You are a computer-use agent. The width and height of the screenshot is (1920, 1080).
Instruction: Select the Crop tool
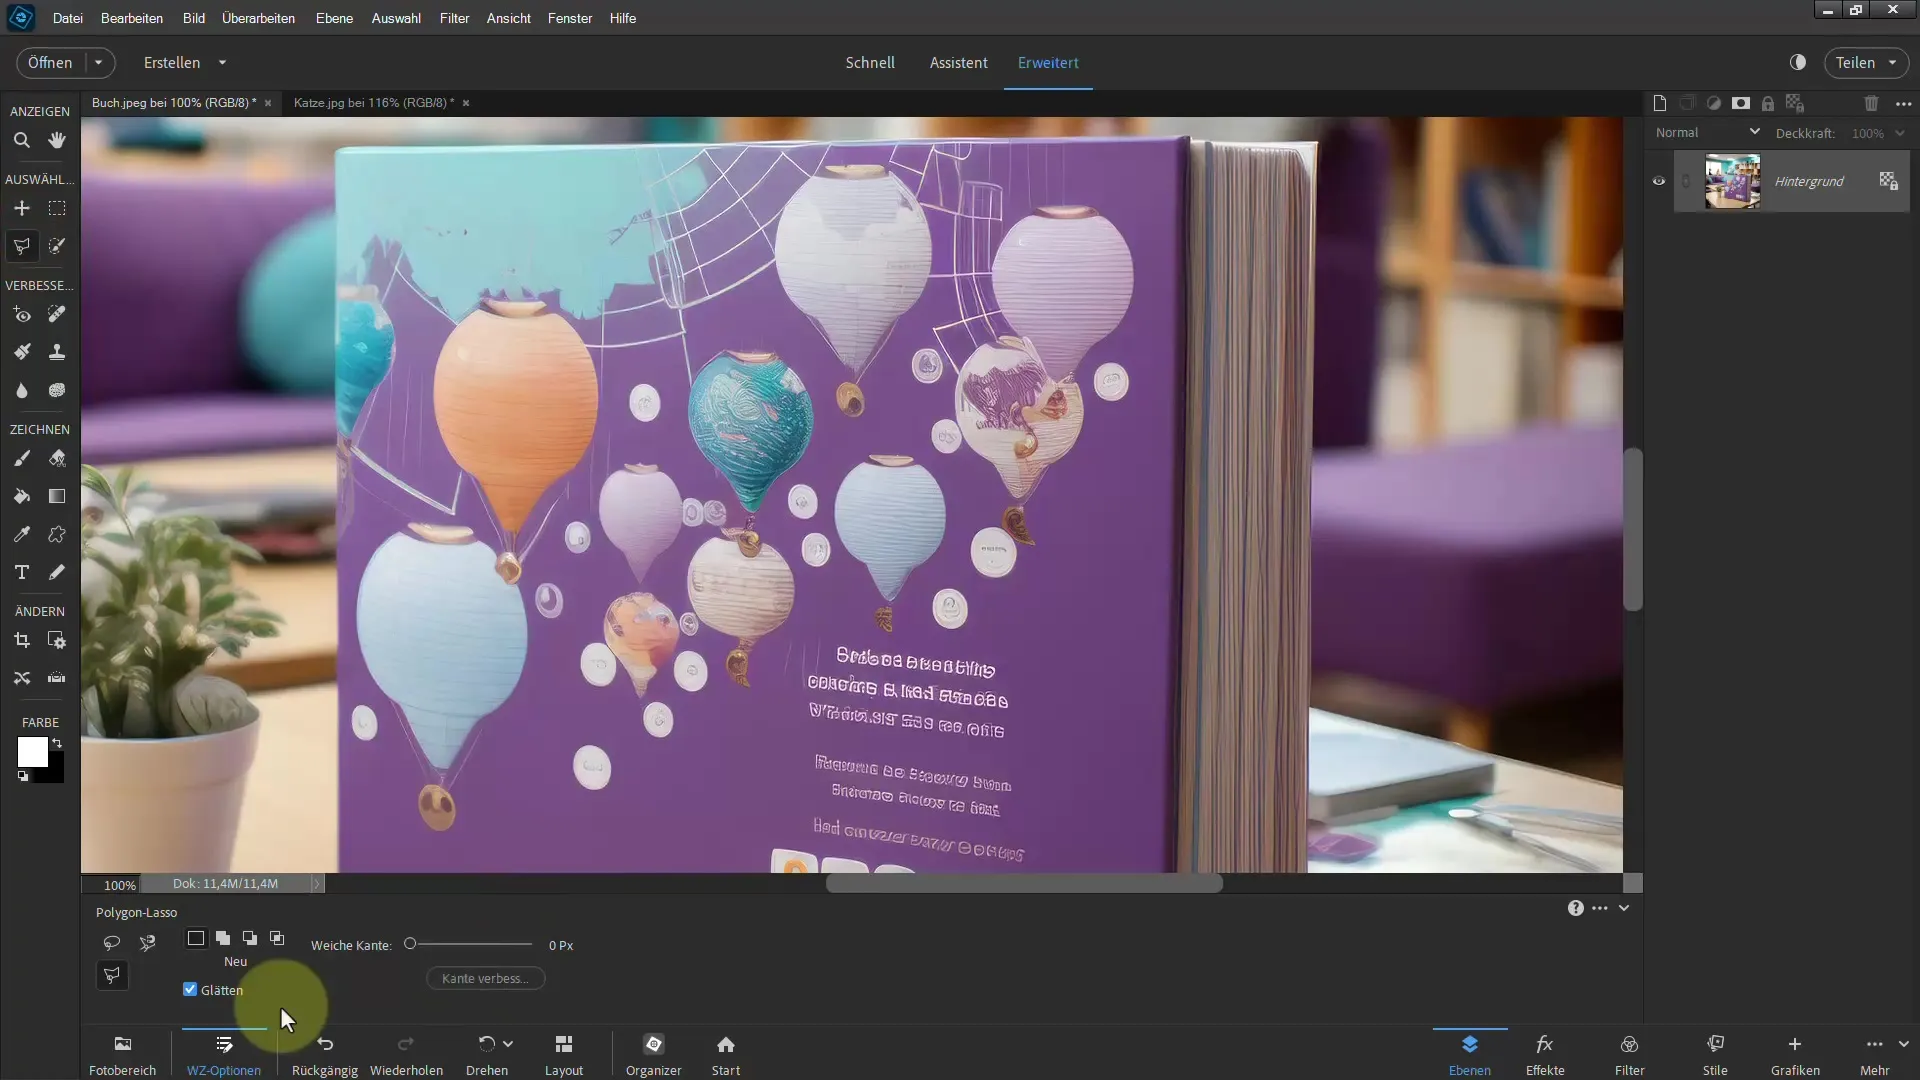click(x=21, y=640)
